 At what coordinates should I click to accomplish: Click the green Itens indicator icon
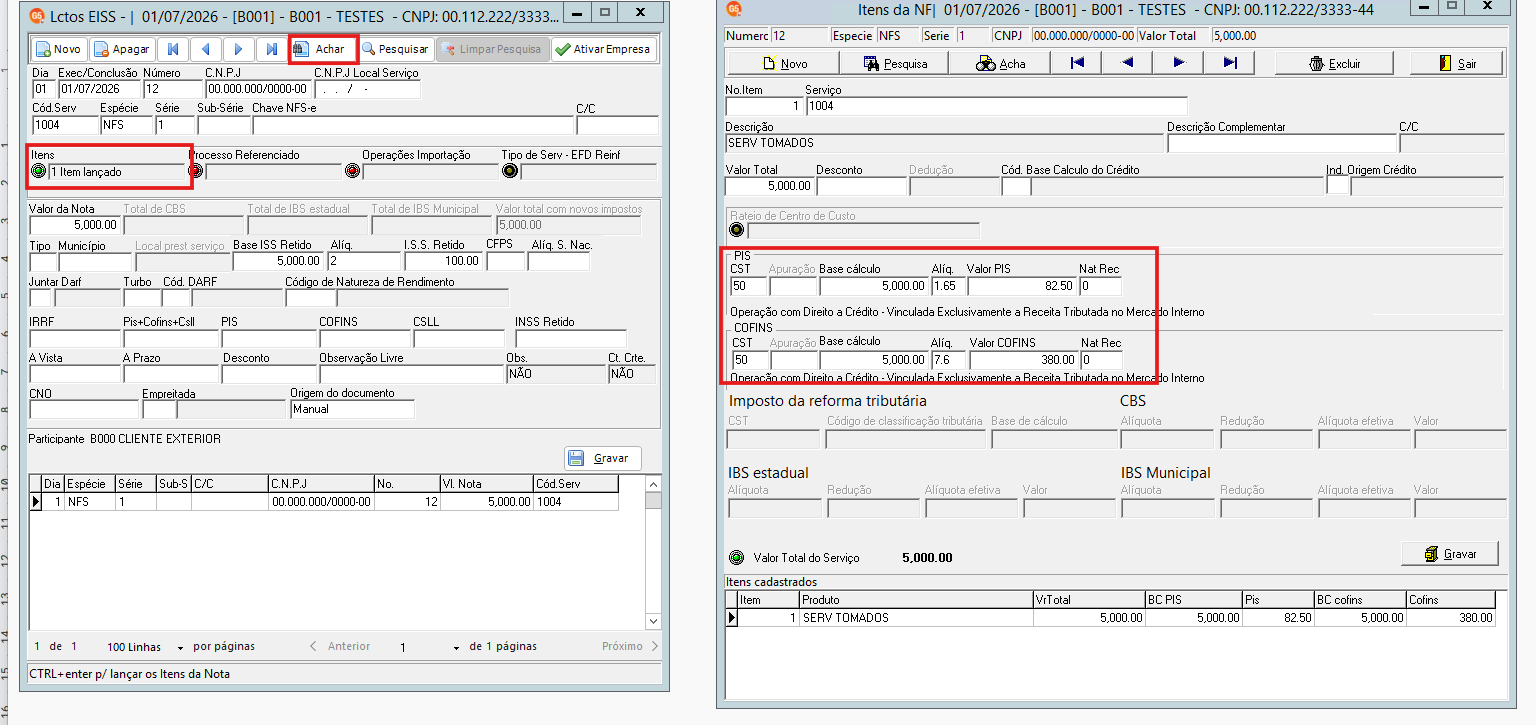(39, 171)
